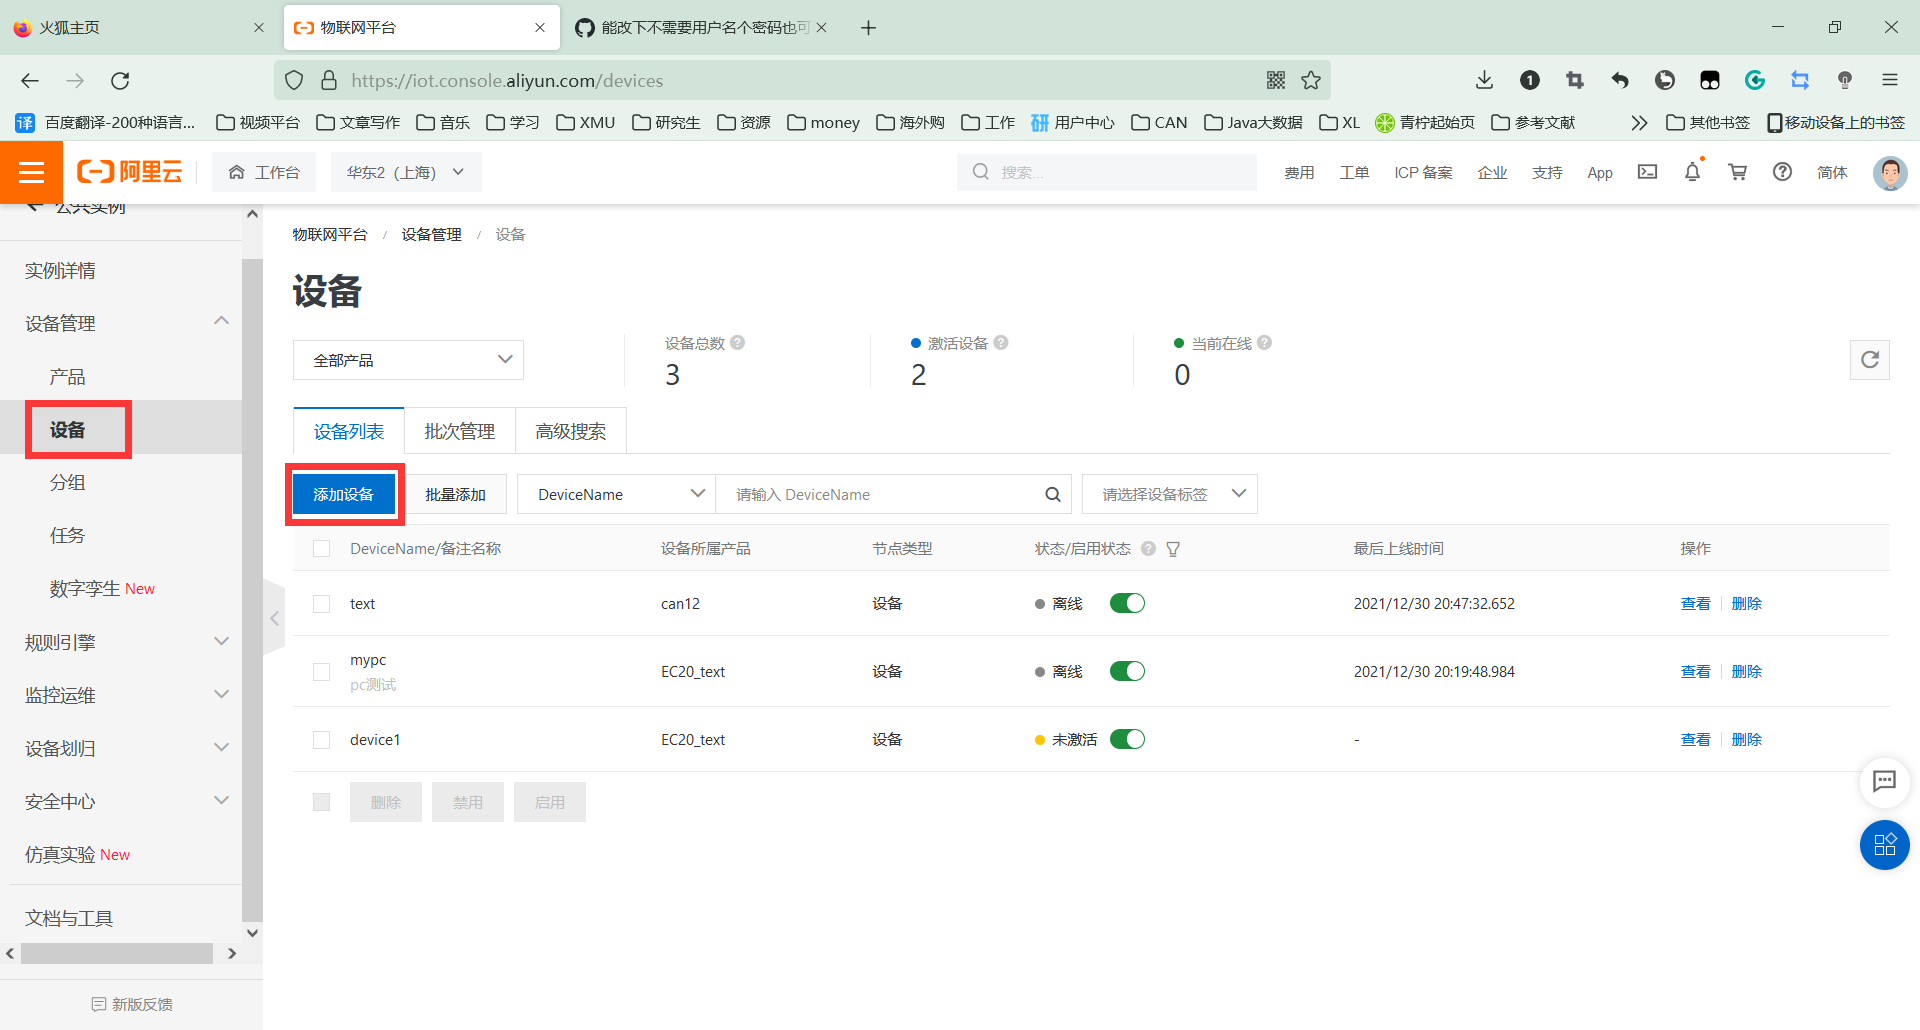Click the 添加设备 button
This screenshot has width=1920, height=1030.
(x=343, y=494)
